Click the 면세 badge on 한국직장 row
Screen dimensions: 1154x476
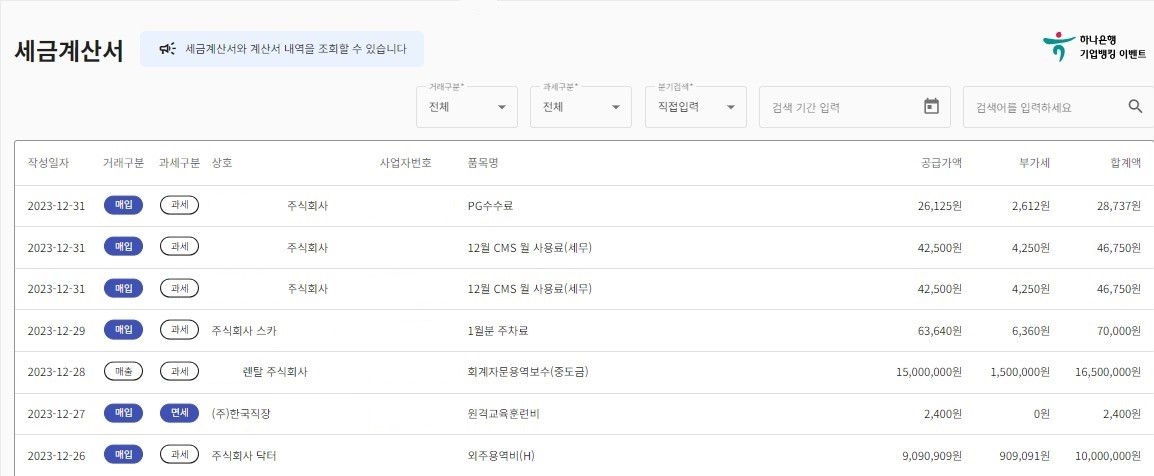pos(179,413)
